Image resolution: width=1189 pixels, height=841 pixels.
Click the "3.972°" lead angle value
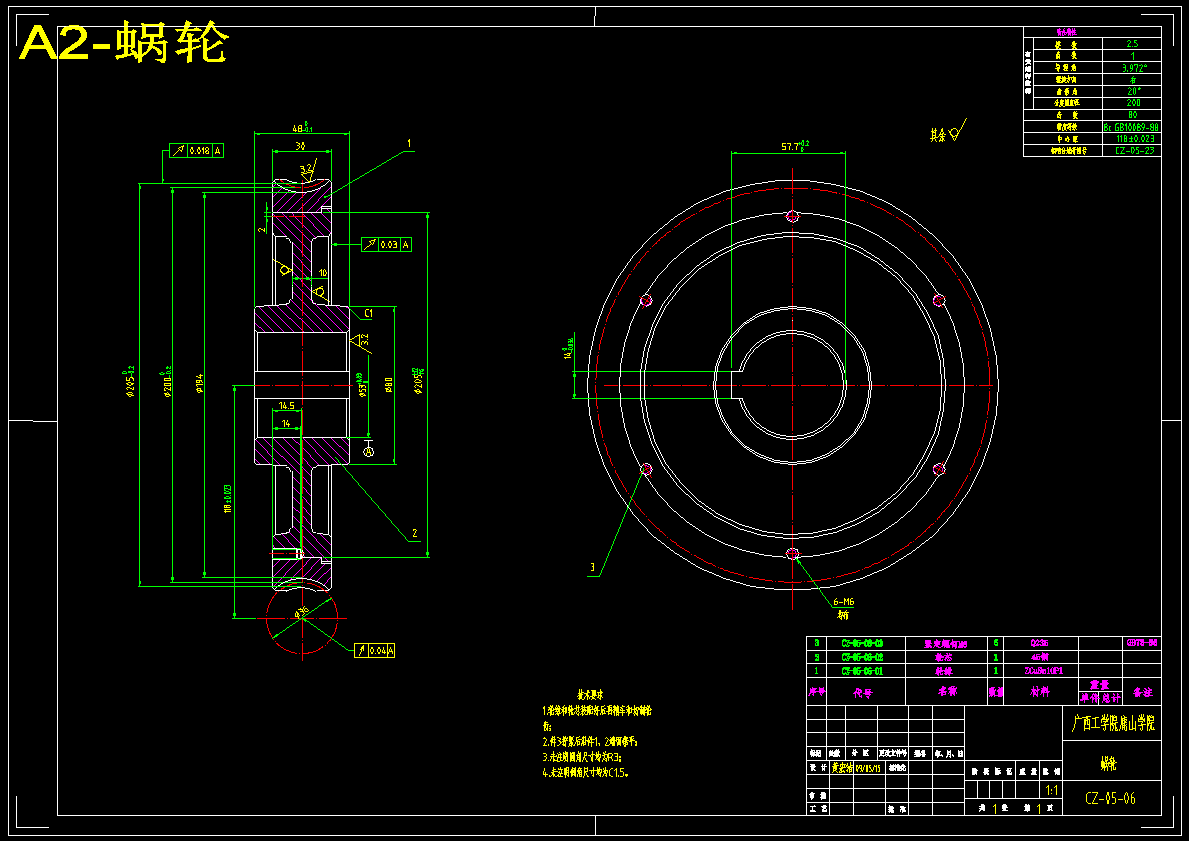pos(1132,67)
